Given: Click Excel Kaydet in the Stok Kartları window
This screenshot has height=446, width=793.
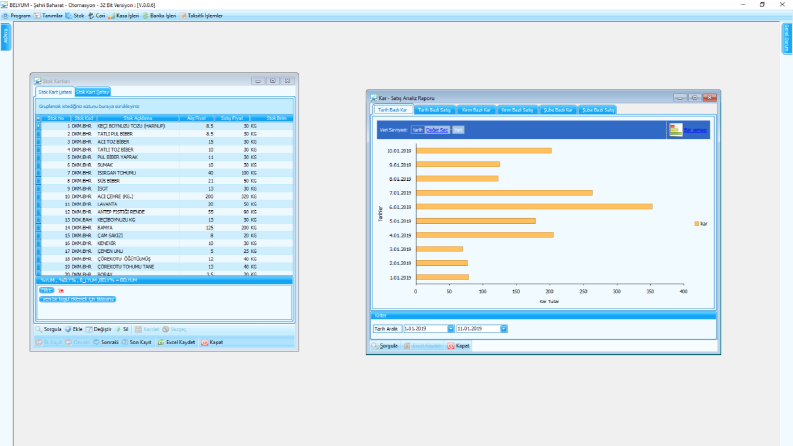Looking at the screenshot, I should click(x=177, y=342).
